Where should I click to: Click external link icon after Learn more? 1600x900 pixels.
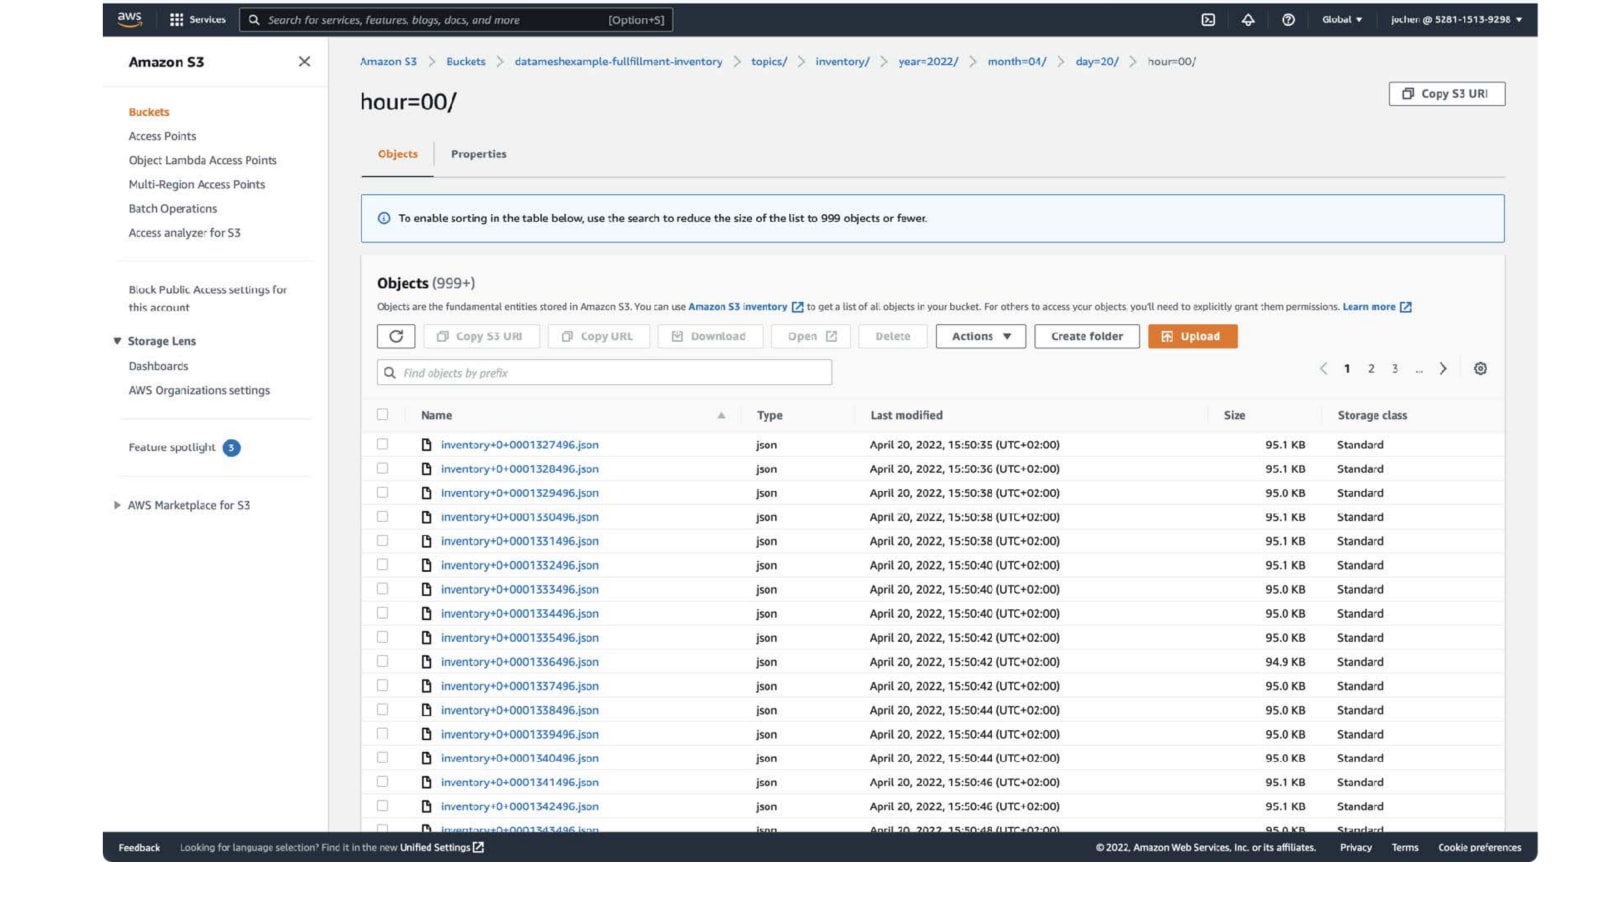[x=1405, y=307]
